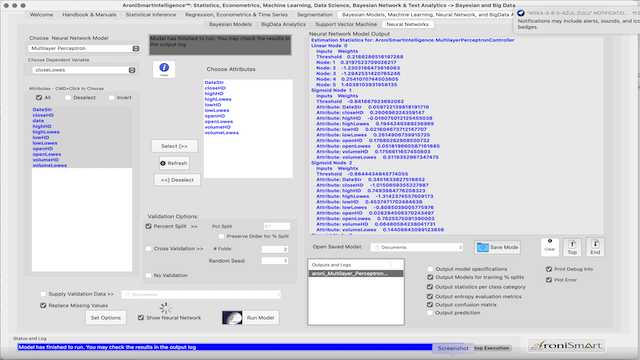Screen dimensions: 640x360
Task: Click the AroniSmart logo
Action: click(x=567, y=345)
